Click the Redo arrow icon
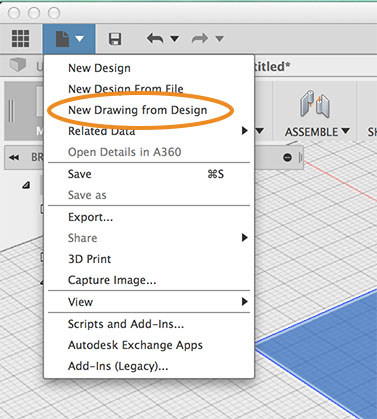 (x=200, y=39)
